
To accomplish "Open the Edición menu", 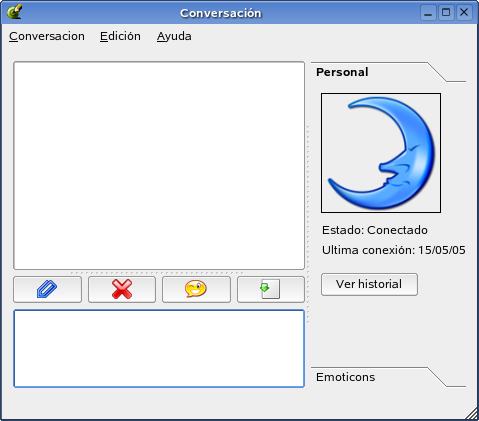I will [120, 36].
